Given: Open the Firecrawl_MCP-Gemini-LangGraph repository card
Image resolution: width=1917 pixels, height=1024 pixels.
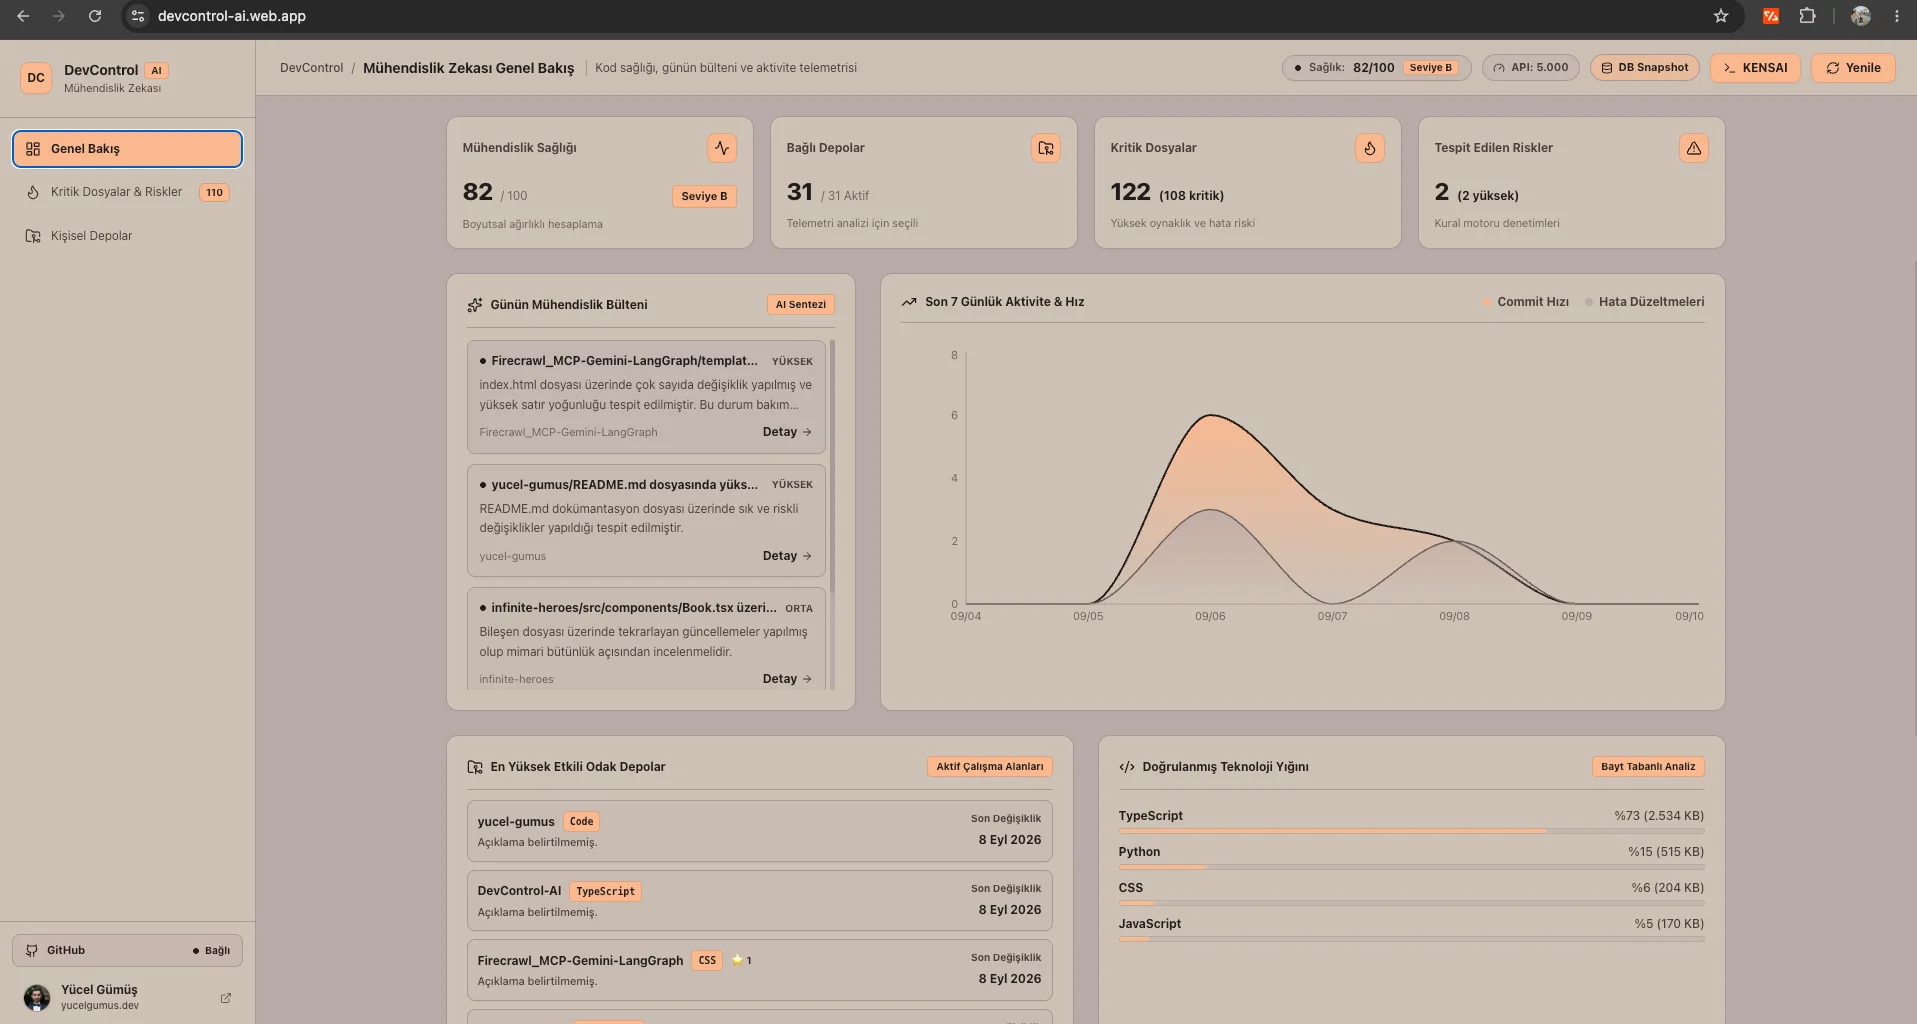Looking at the screenshot, I should pyautogui.click(x=759, y=970).
